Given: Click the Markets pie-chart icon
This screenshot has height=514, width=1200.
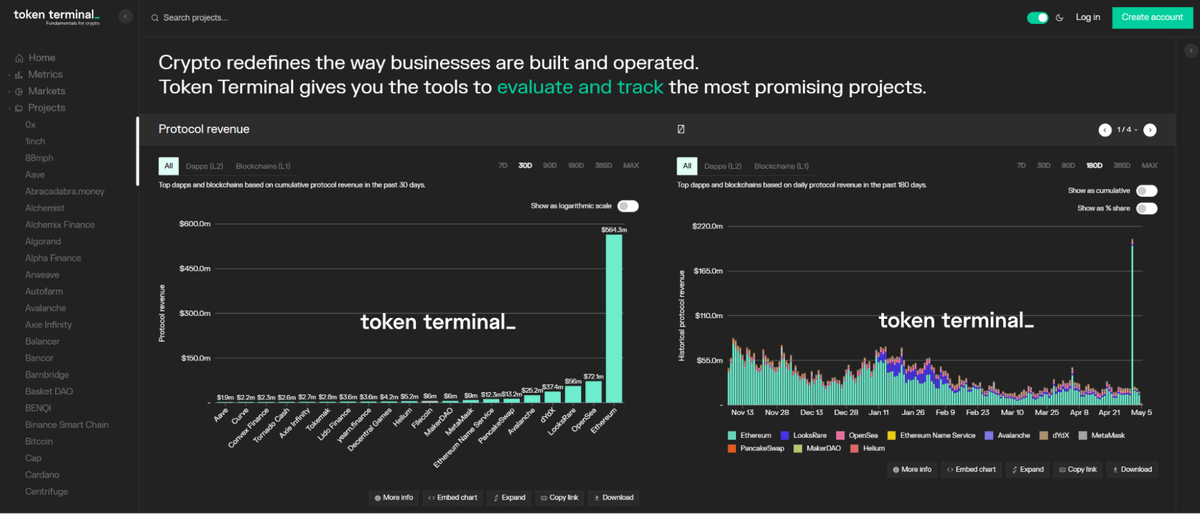Looking at the screenshot, I should tap(19, 91).
